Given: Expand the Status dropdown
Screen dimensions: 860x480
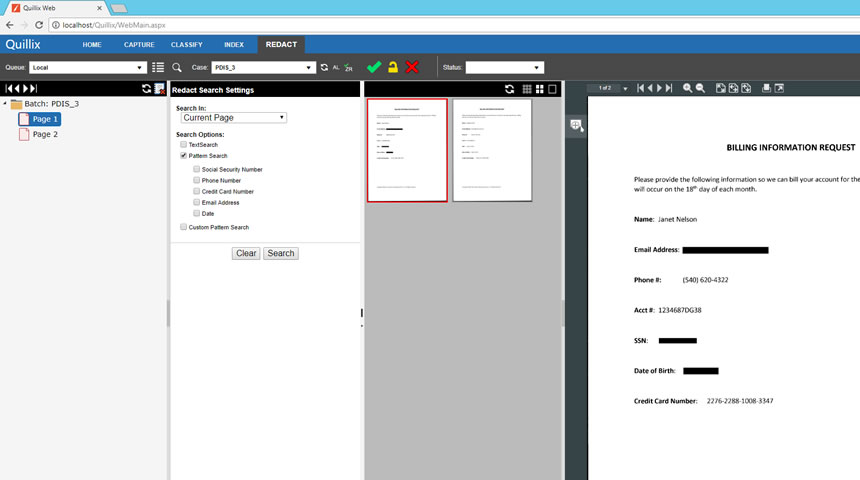Looking at the screenshot, I should [505, 68].
